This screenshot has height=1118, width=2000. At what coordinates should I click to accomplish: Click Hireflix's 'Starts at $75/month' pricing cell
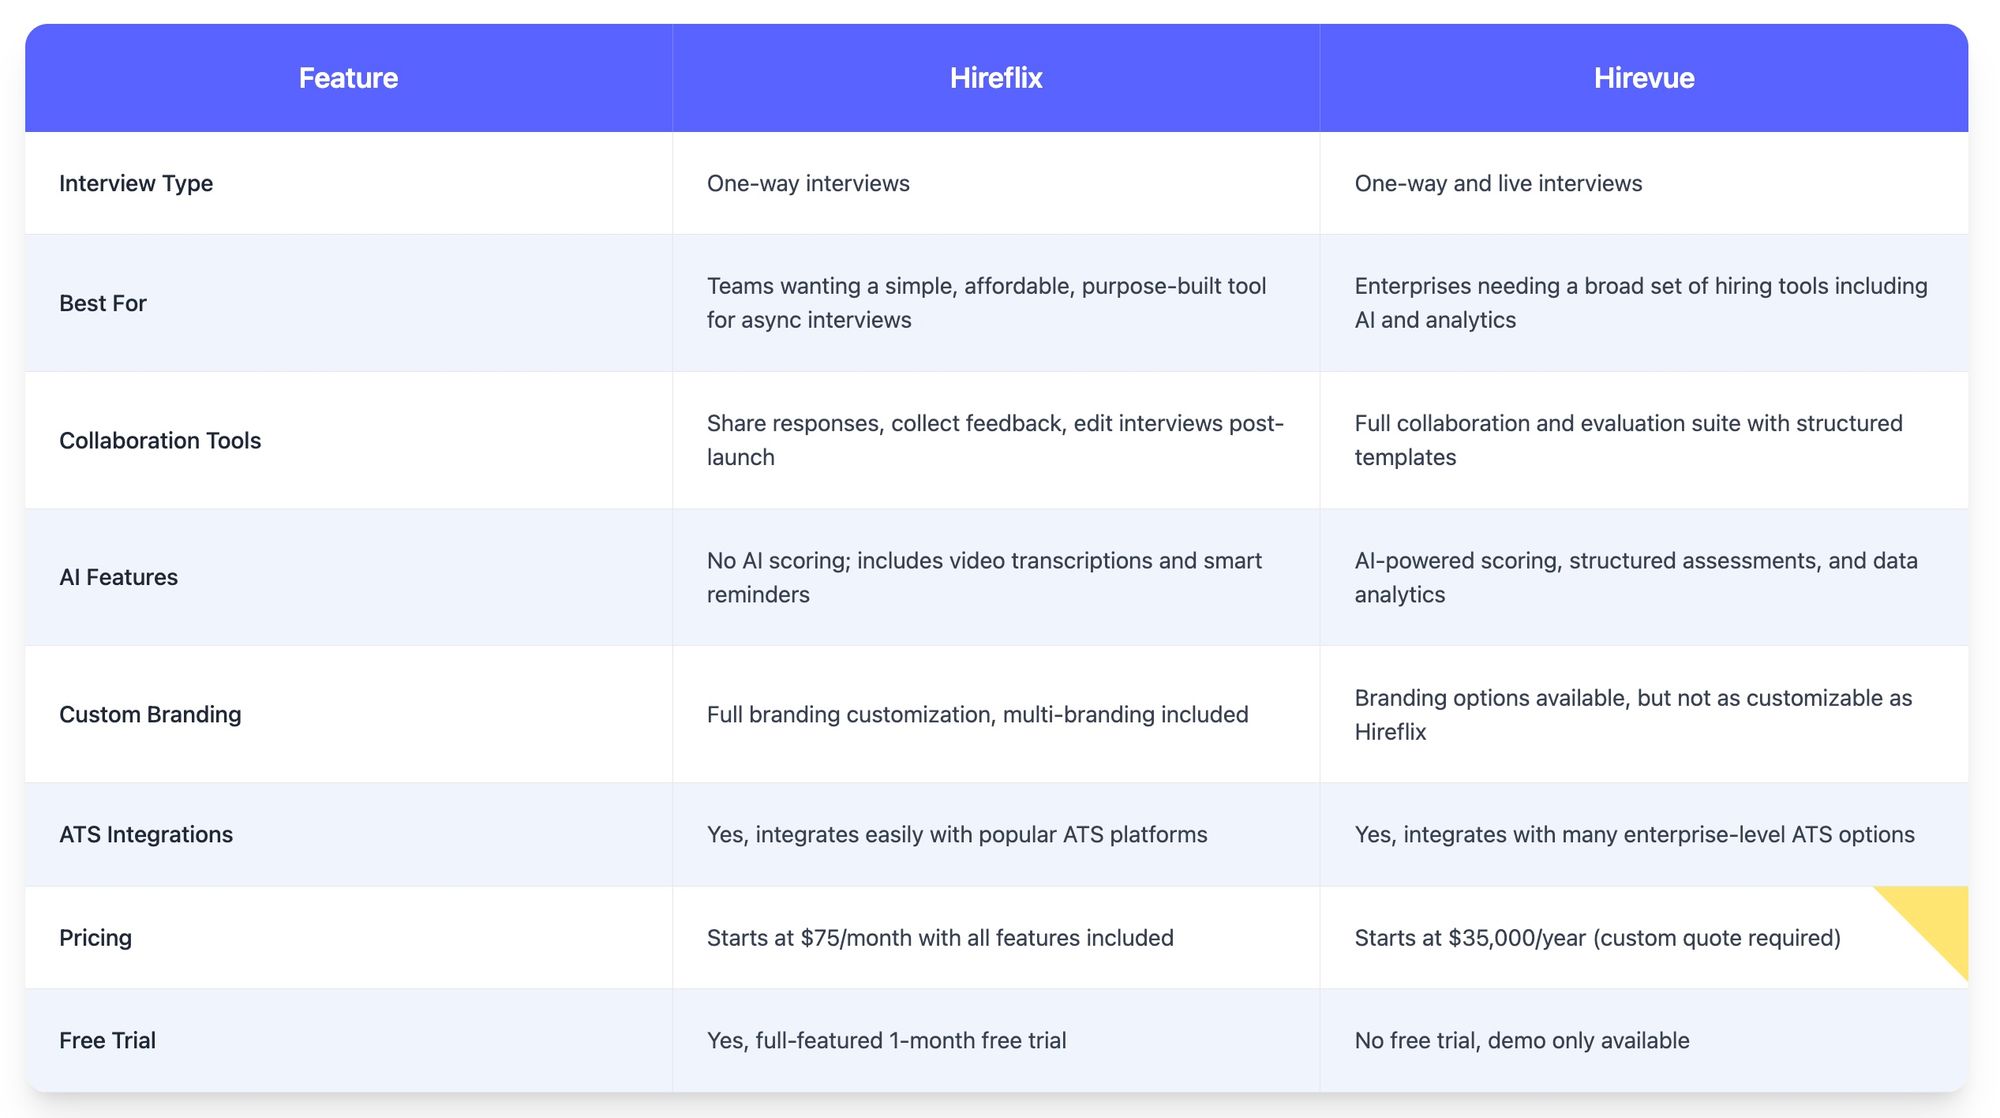coord(940,938)
